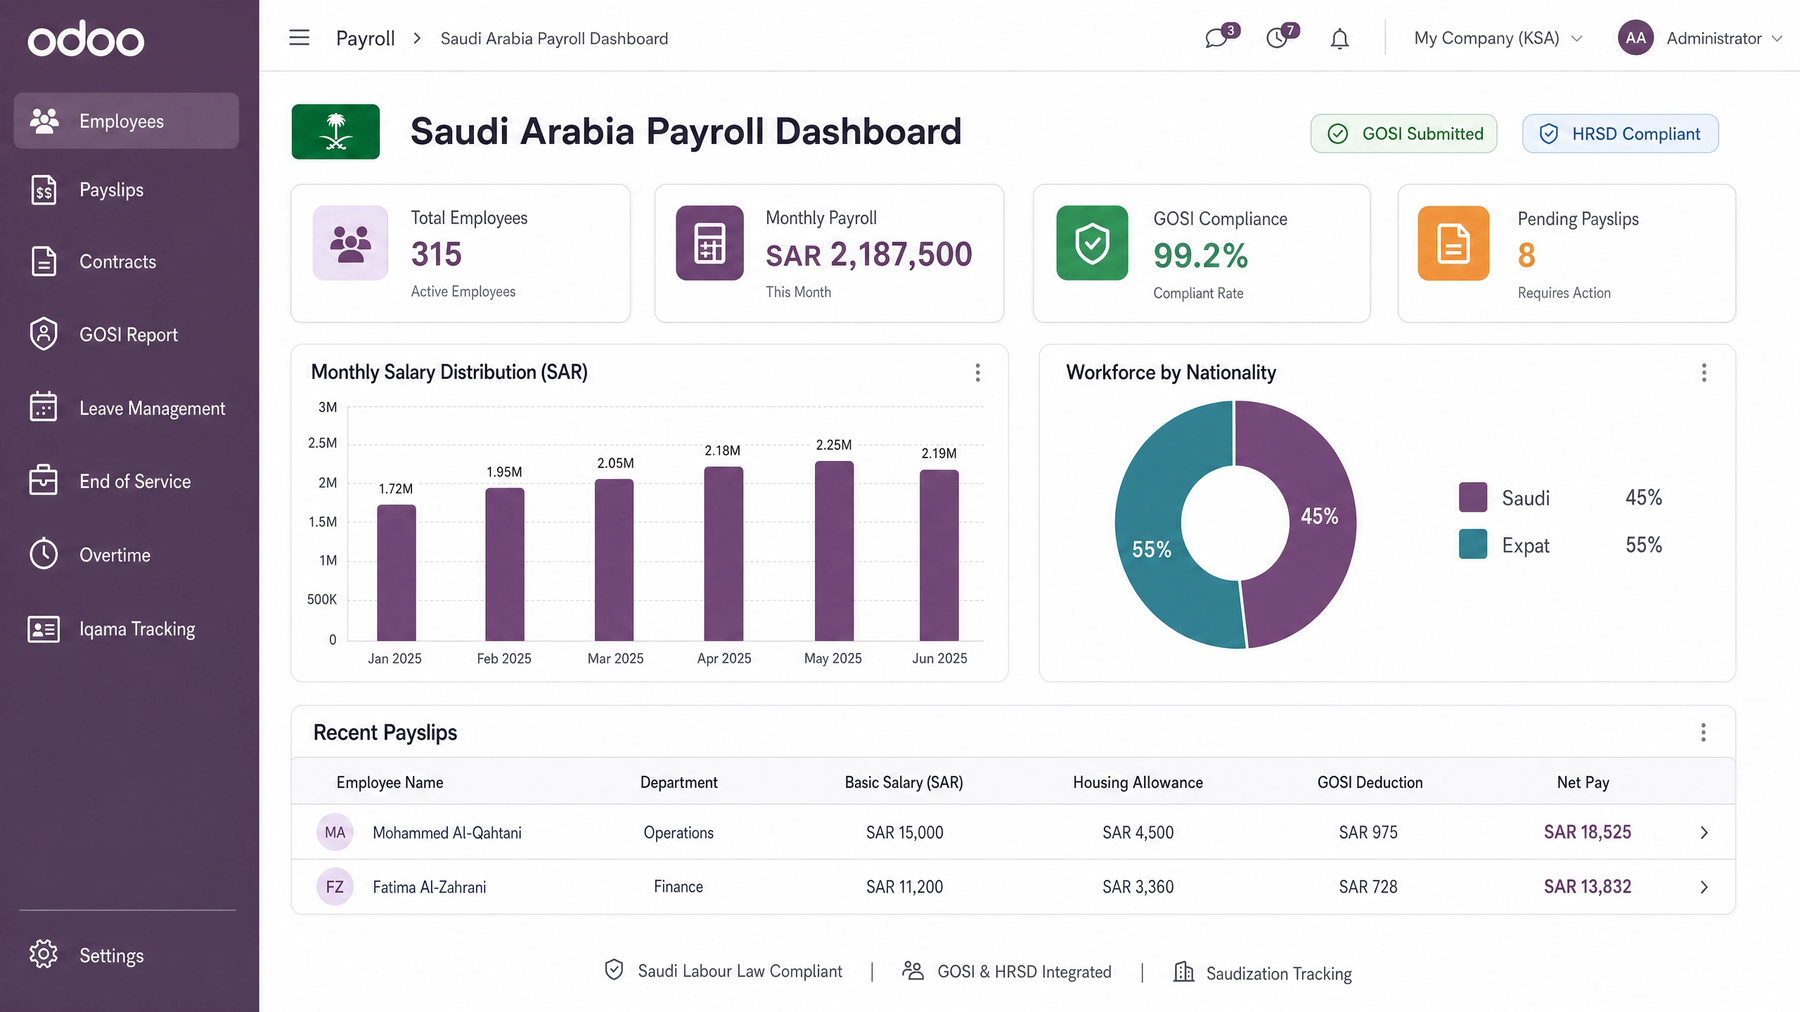Click the May 2025 bar in chart
Image resolution: width=1800 pixels, height=1012 pixels.
(x=834, y=551)
